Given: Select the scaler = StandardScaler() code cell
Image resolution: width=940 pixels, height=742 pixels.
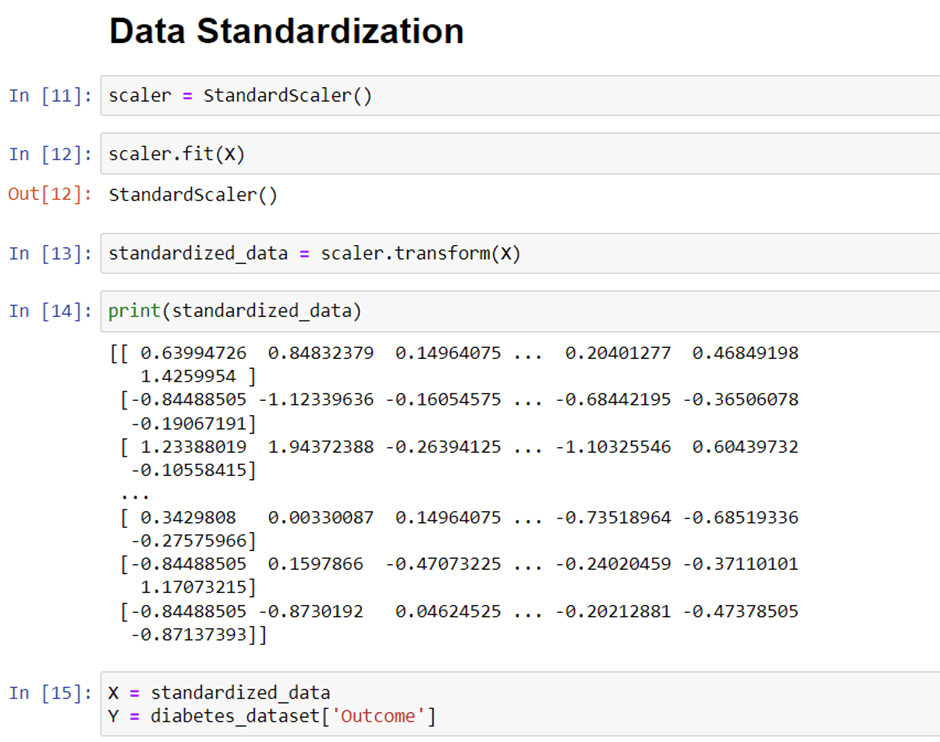Looking at the screenshot, I should 520,95.
